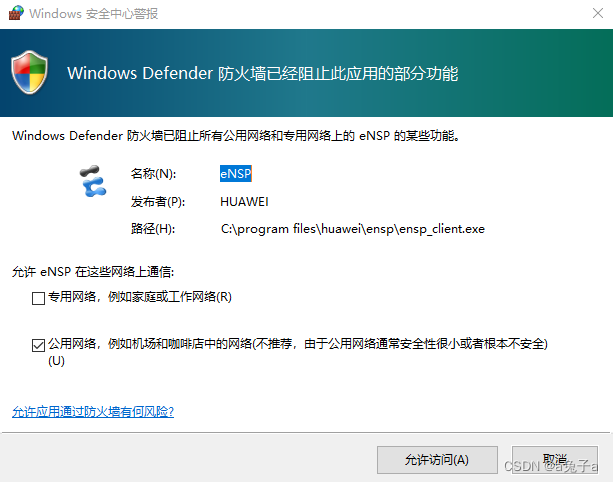The image size is (613, 482).
Task: Enable 专用网络 private network checkbox
Action: point(38,298)
